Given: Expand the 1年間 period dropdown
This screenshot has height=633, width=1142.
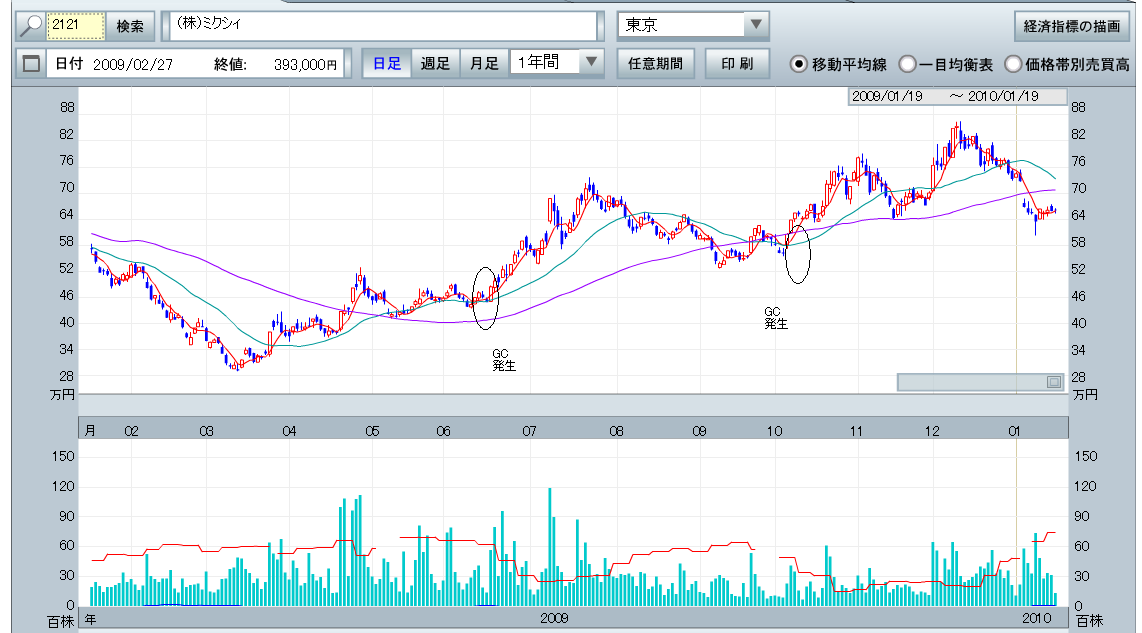Looking at the screenshot, I should click(592, 62).
